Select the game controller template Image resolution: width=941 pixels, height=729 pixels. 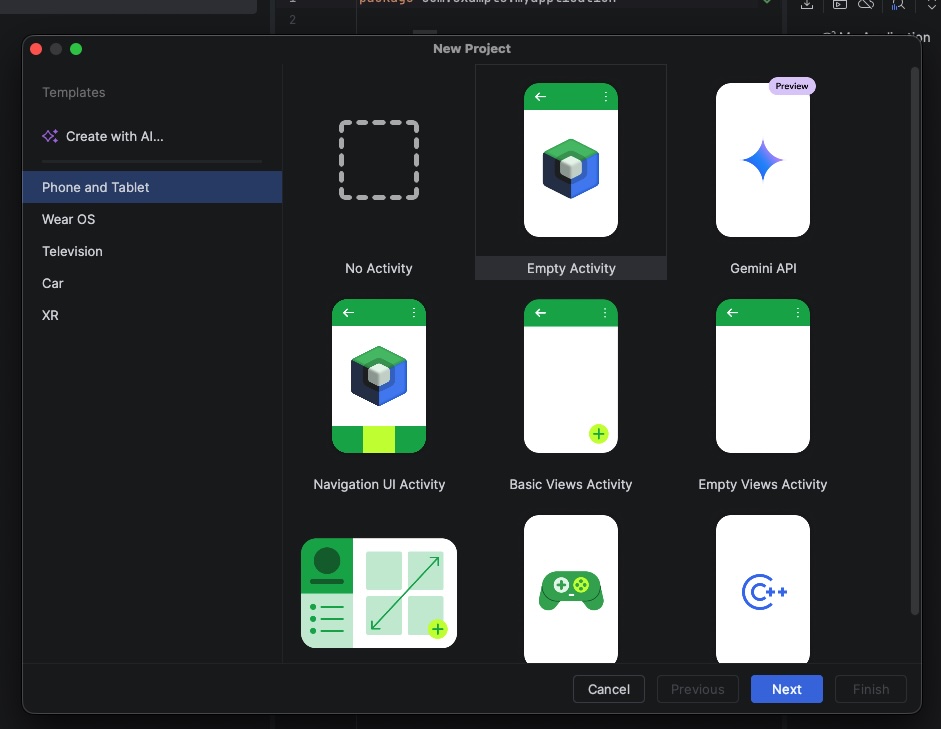click(571, 589)
